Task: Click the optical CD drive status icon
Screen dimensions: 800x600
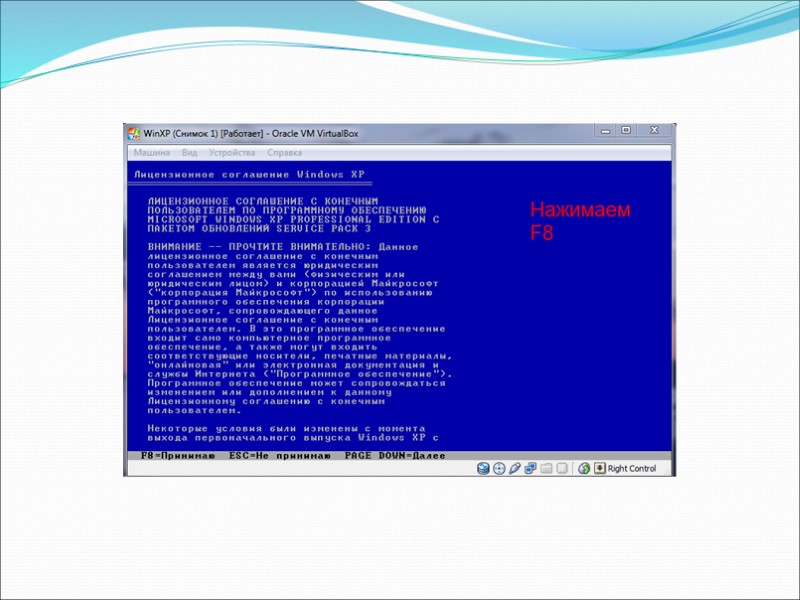Action: [499, 468]
